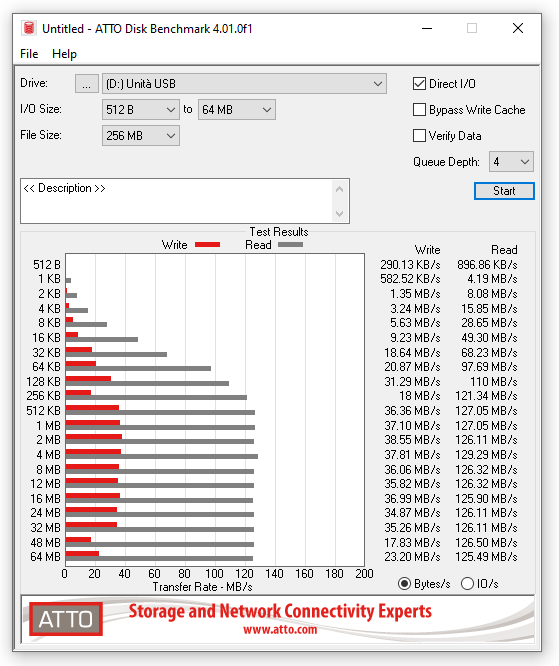Screen dimensions: 559x666
Task: Click the gray Read legend swatch
Action: point(291,245)
